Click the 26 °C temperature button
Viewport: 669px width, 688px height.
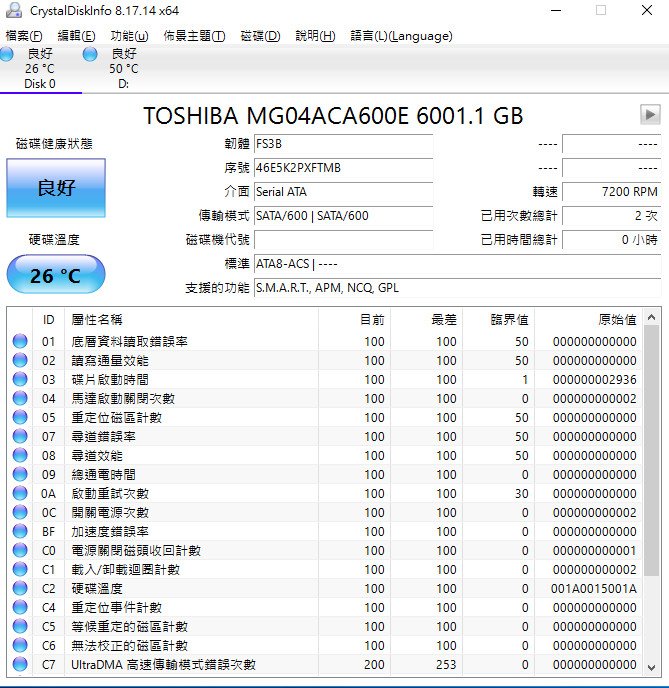(56, 274)
